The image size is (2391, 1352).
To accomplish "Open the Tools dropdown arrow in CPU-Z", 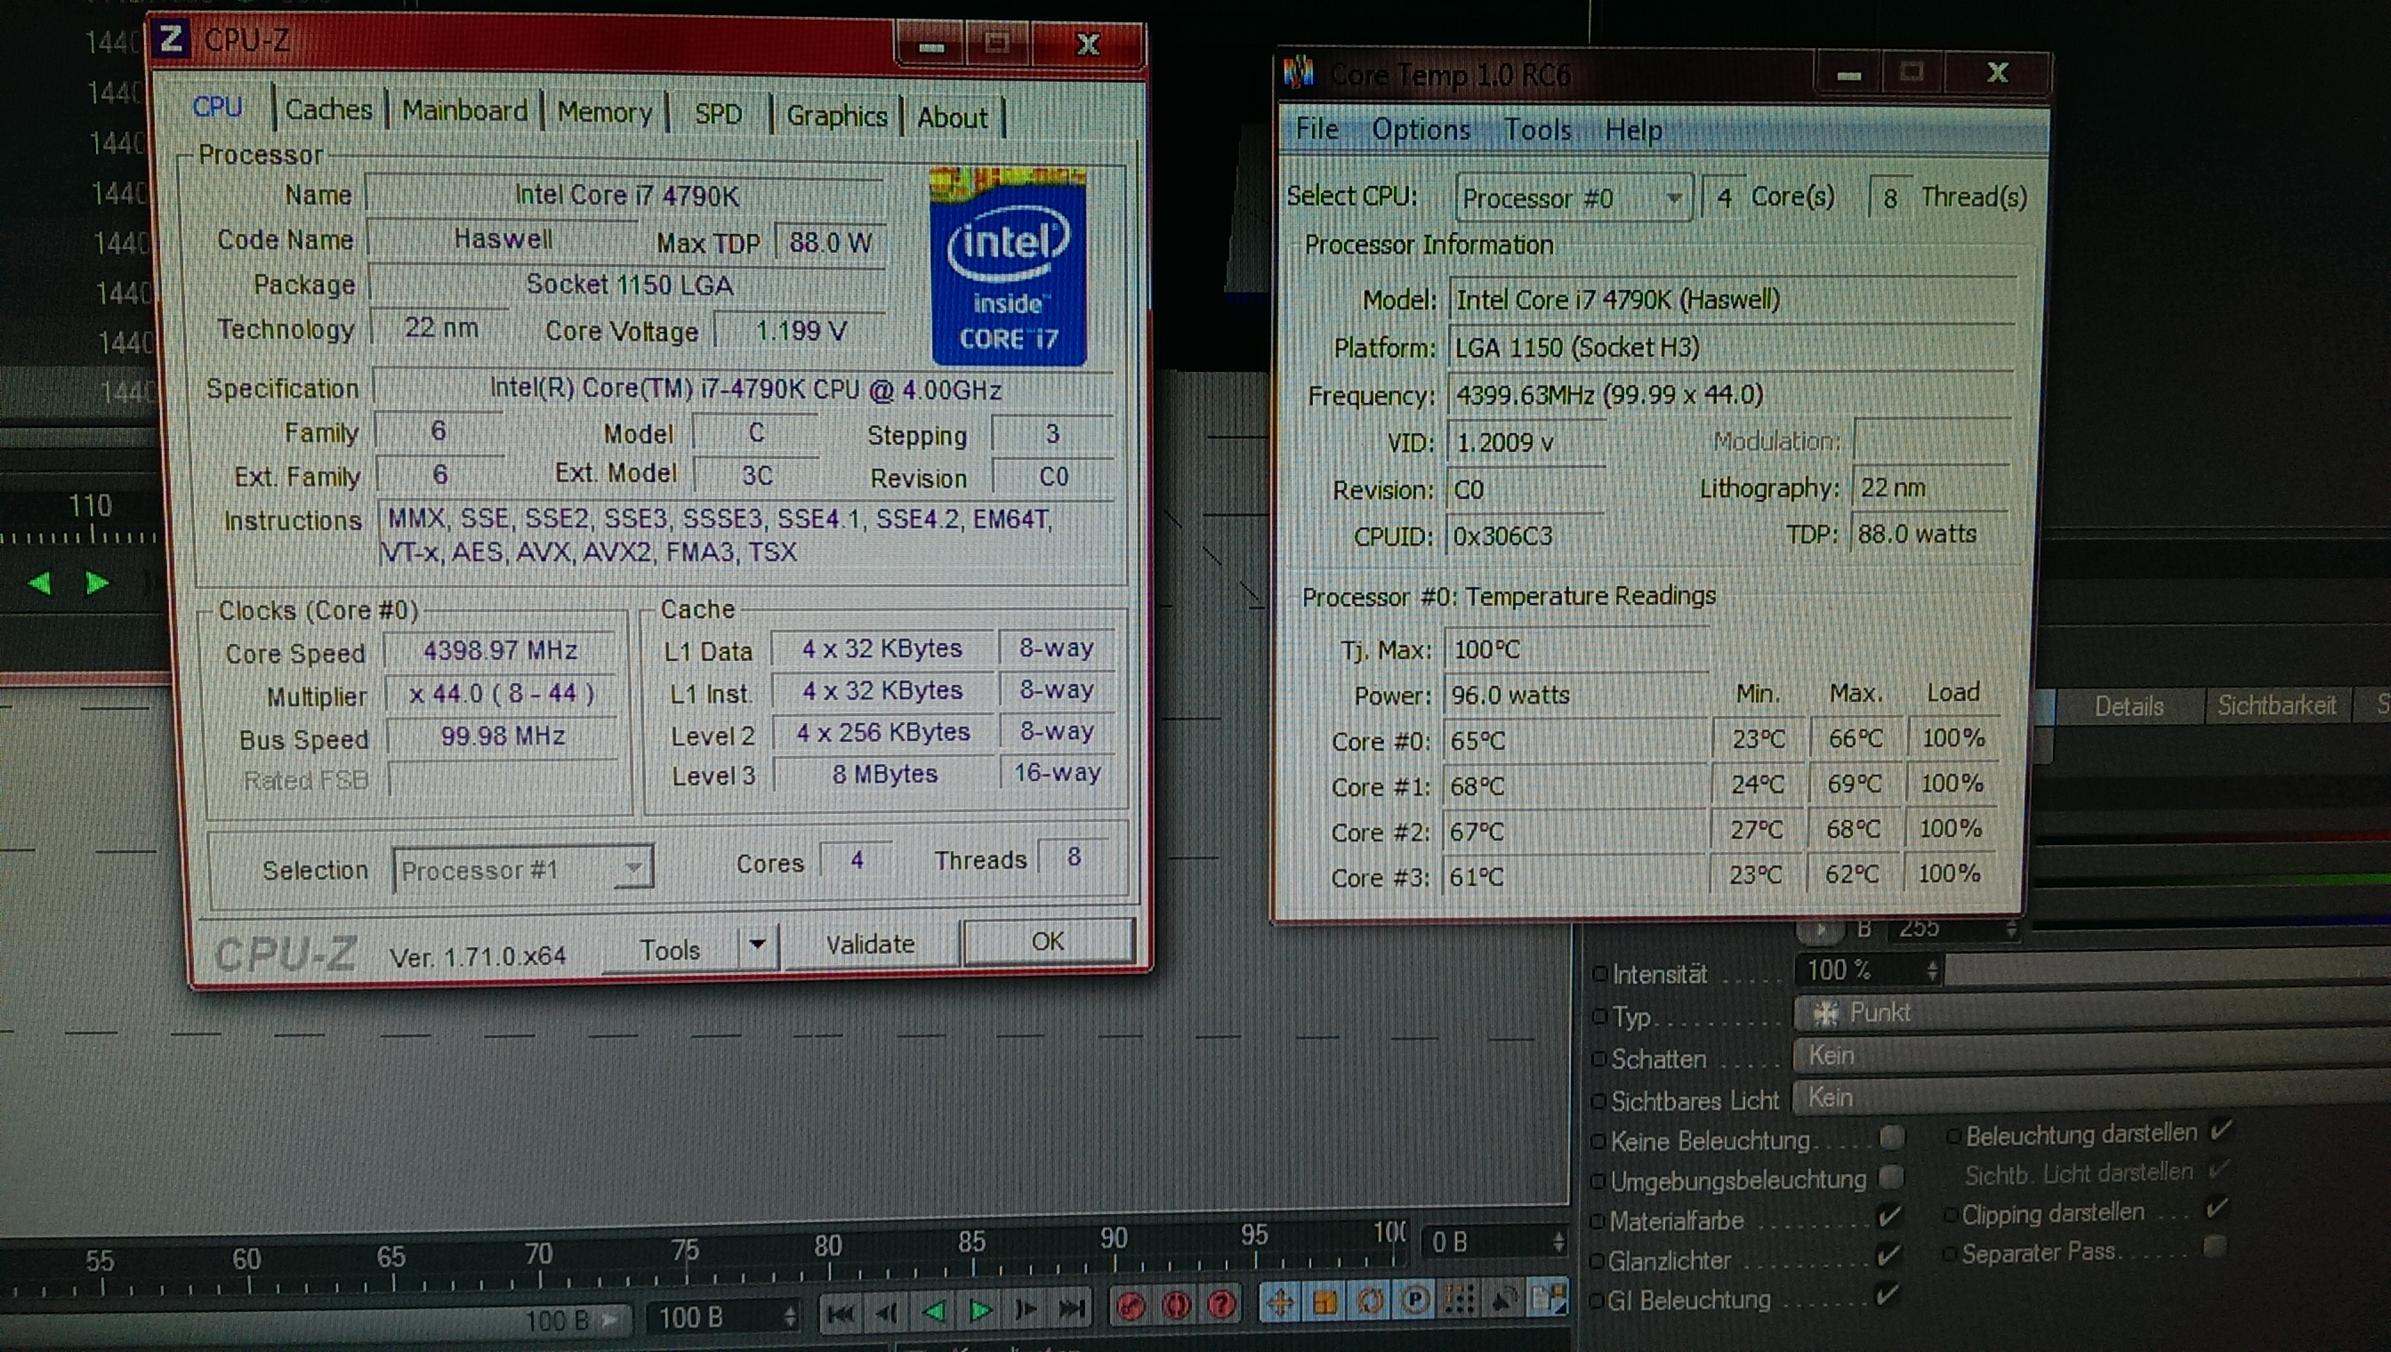I will tap(757, 944).
